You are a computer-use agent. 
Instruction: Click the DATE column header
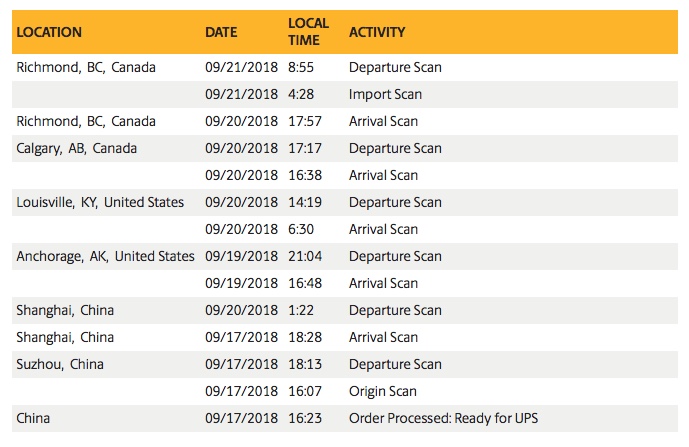point(221,32)
